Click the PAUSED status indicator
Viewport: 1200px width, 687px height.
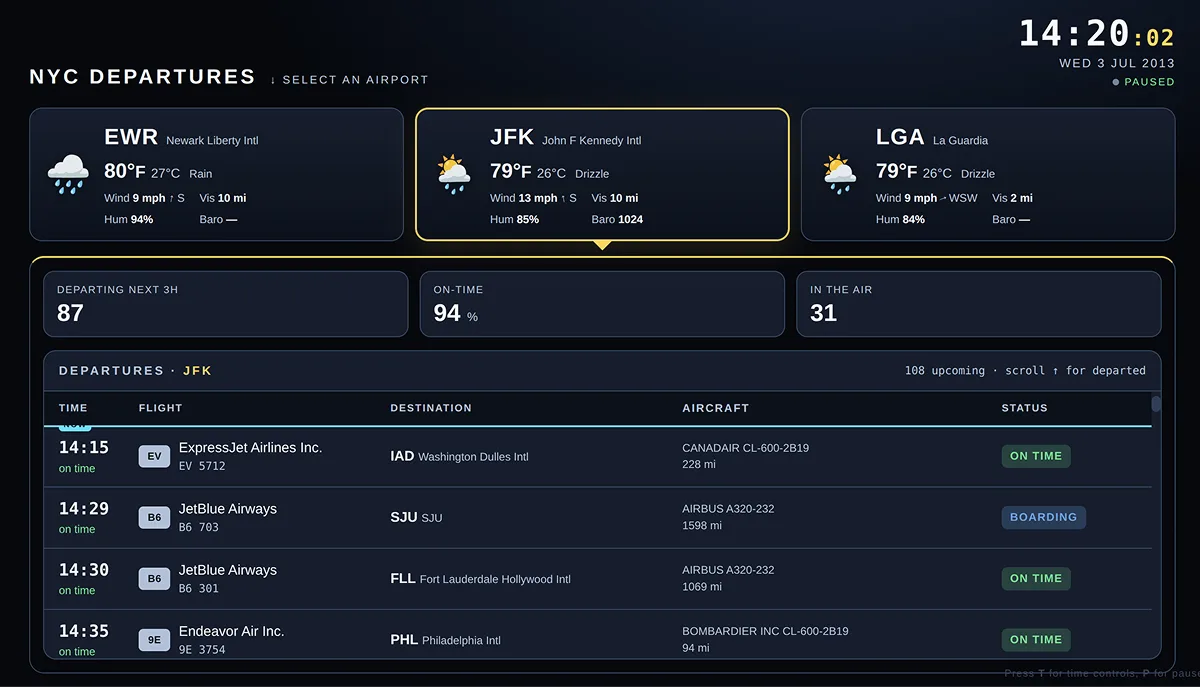(1144, 82)
